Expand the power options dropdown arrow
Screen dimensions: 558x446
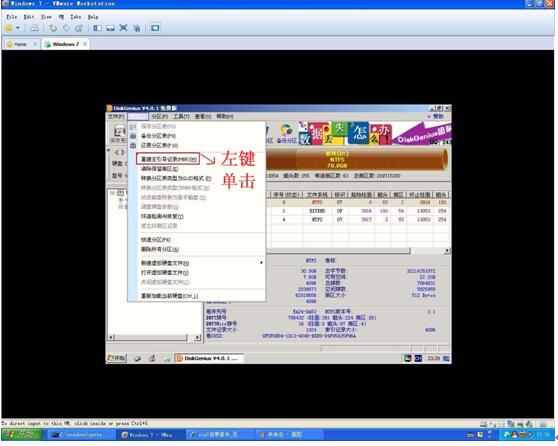[17, 28]
